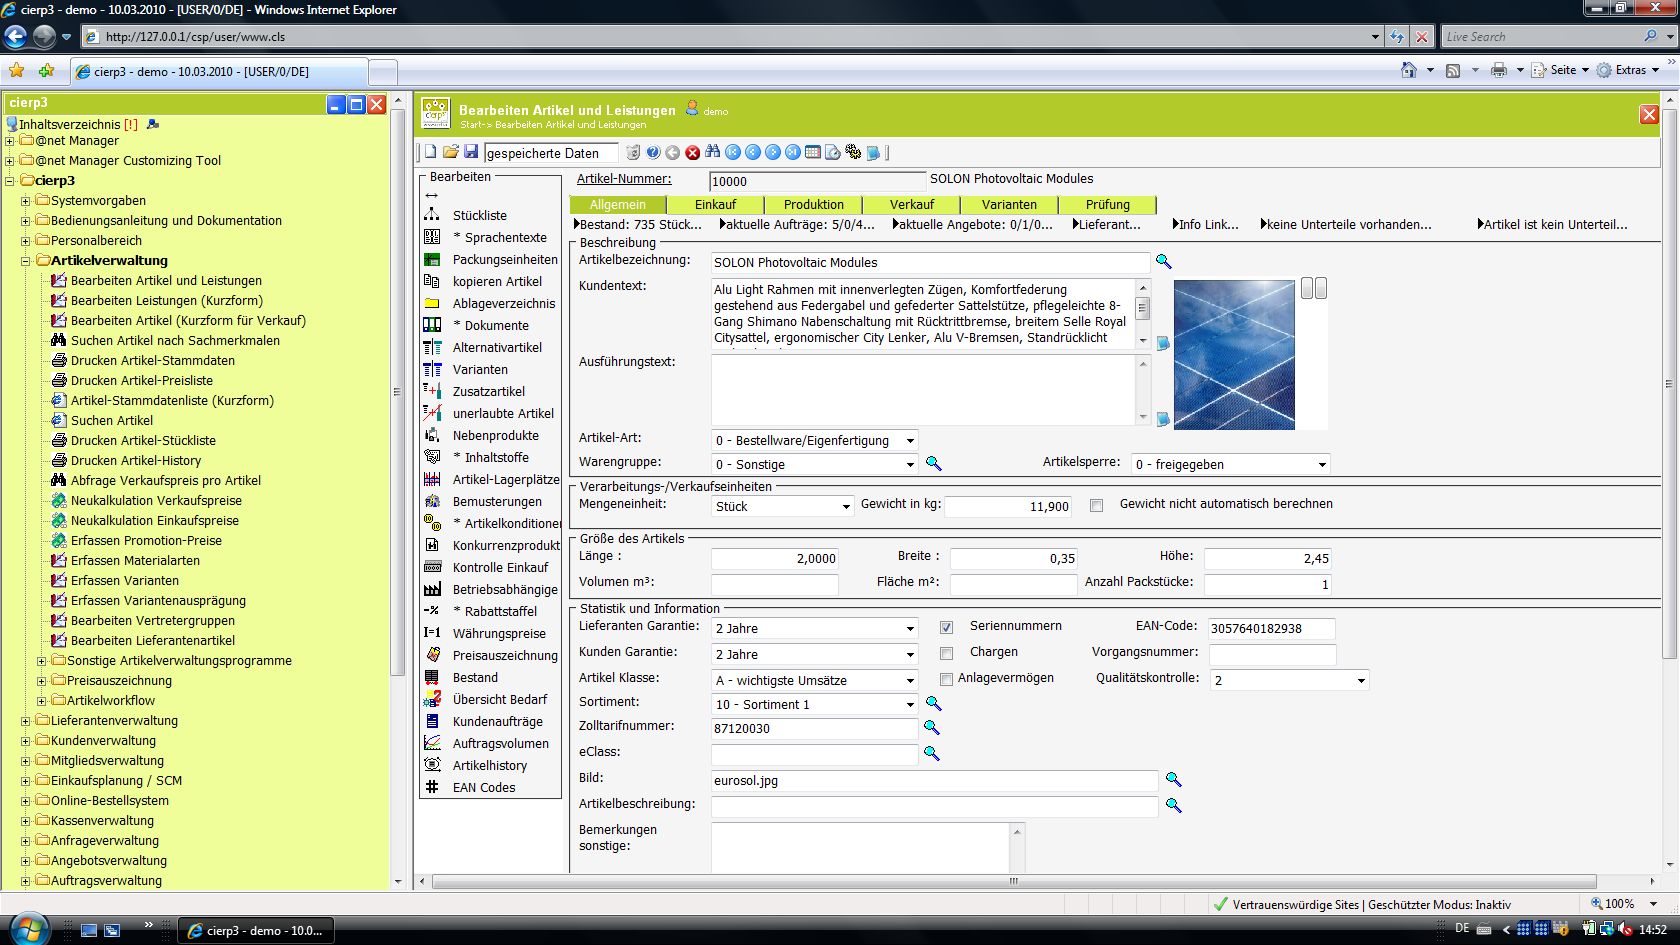Click the EAN Codes hash icon
This screenshot has height=945, width=1680.
point(432,787)
